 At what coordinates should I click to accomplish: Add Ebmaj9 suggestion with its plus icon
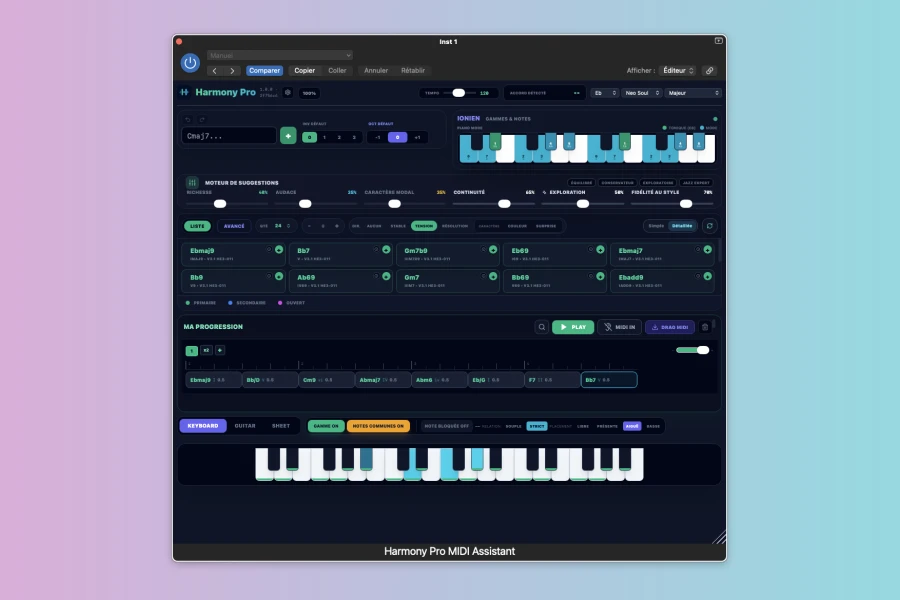click(279, 250)
